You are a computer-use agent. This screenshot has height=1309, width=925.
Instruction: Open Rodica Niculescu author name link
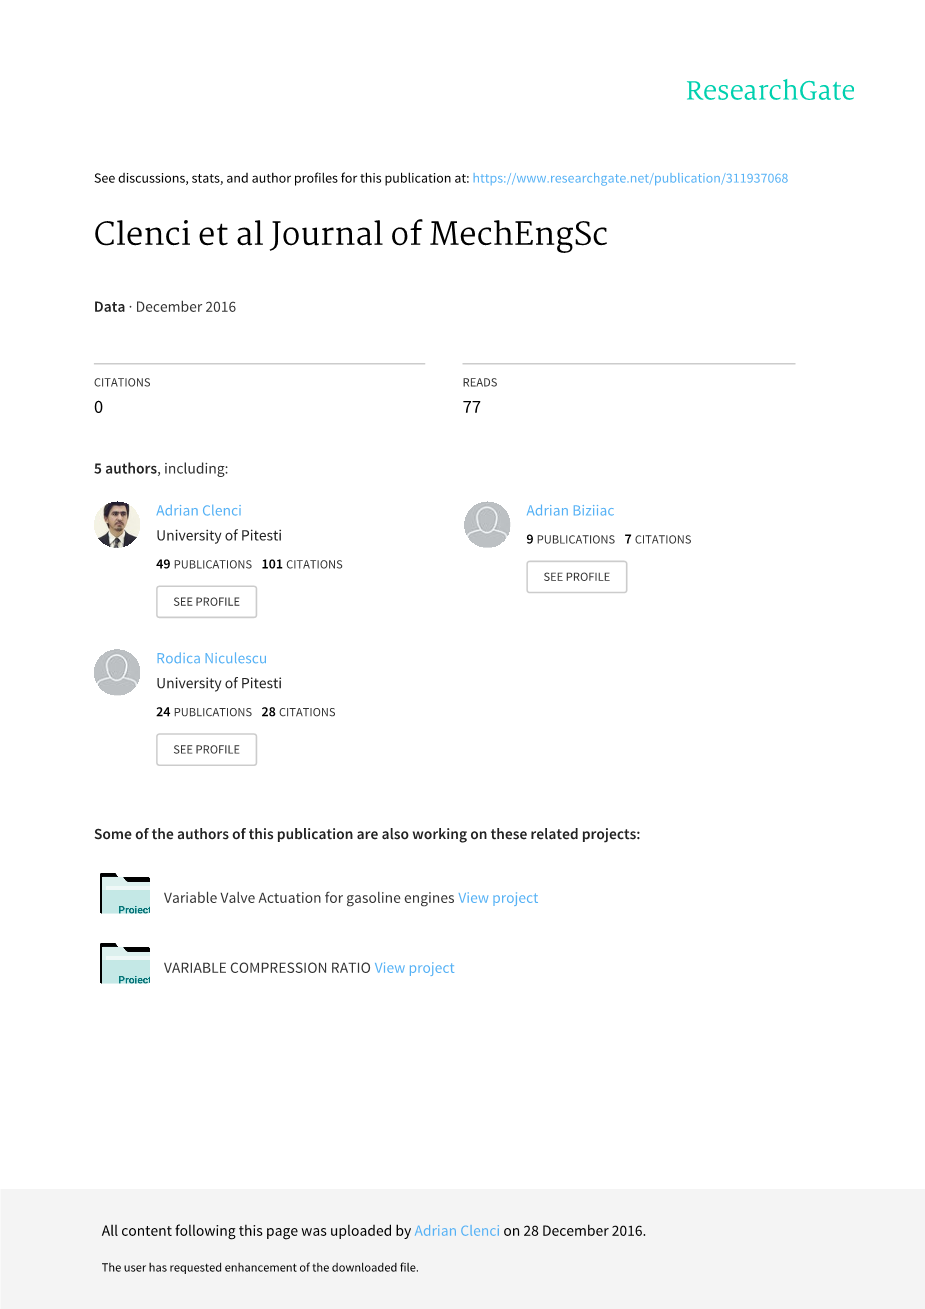click(211, 658)
